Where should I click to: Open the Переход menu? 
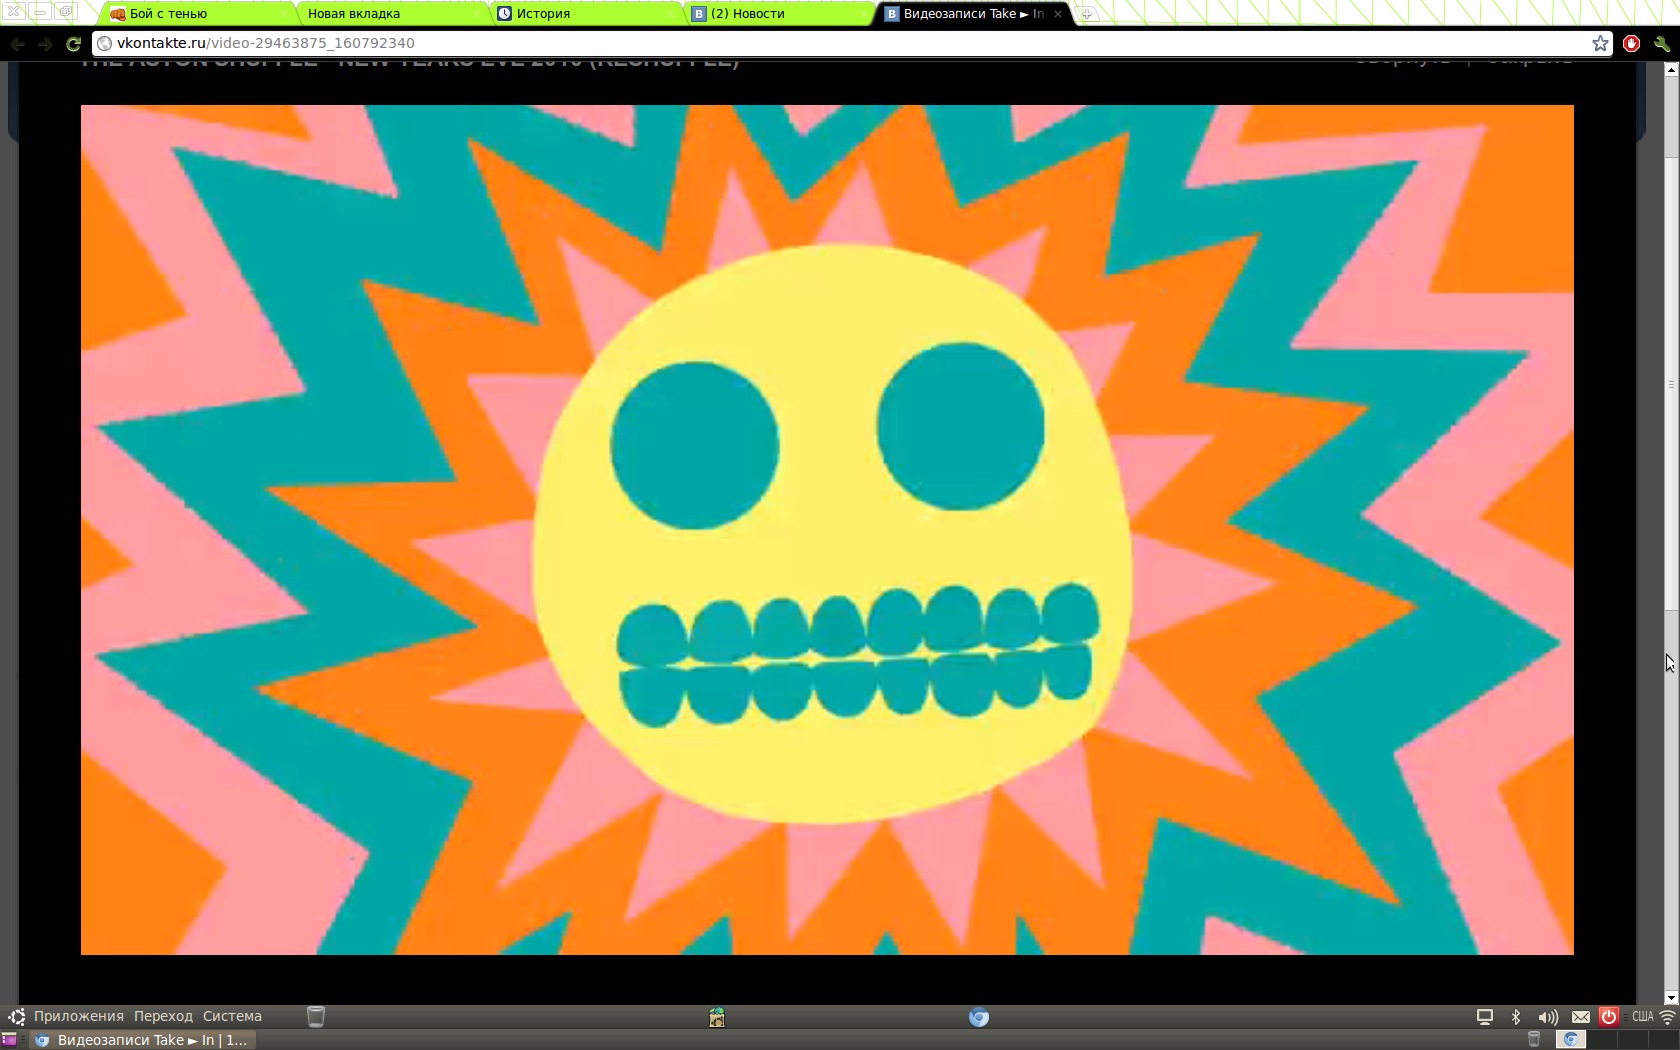[x=163, y=1016]
